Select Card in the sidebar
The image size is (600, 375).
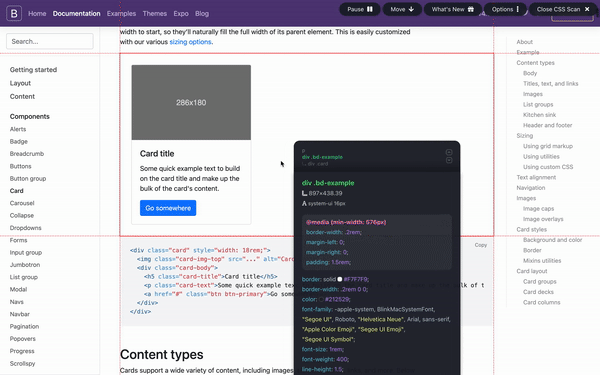(x=16, y=191)
